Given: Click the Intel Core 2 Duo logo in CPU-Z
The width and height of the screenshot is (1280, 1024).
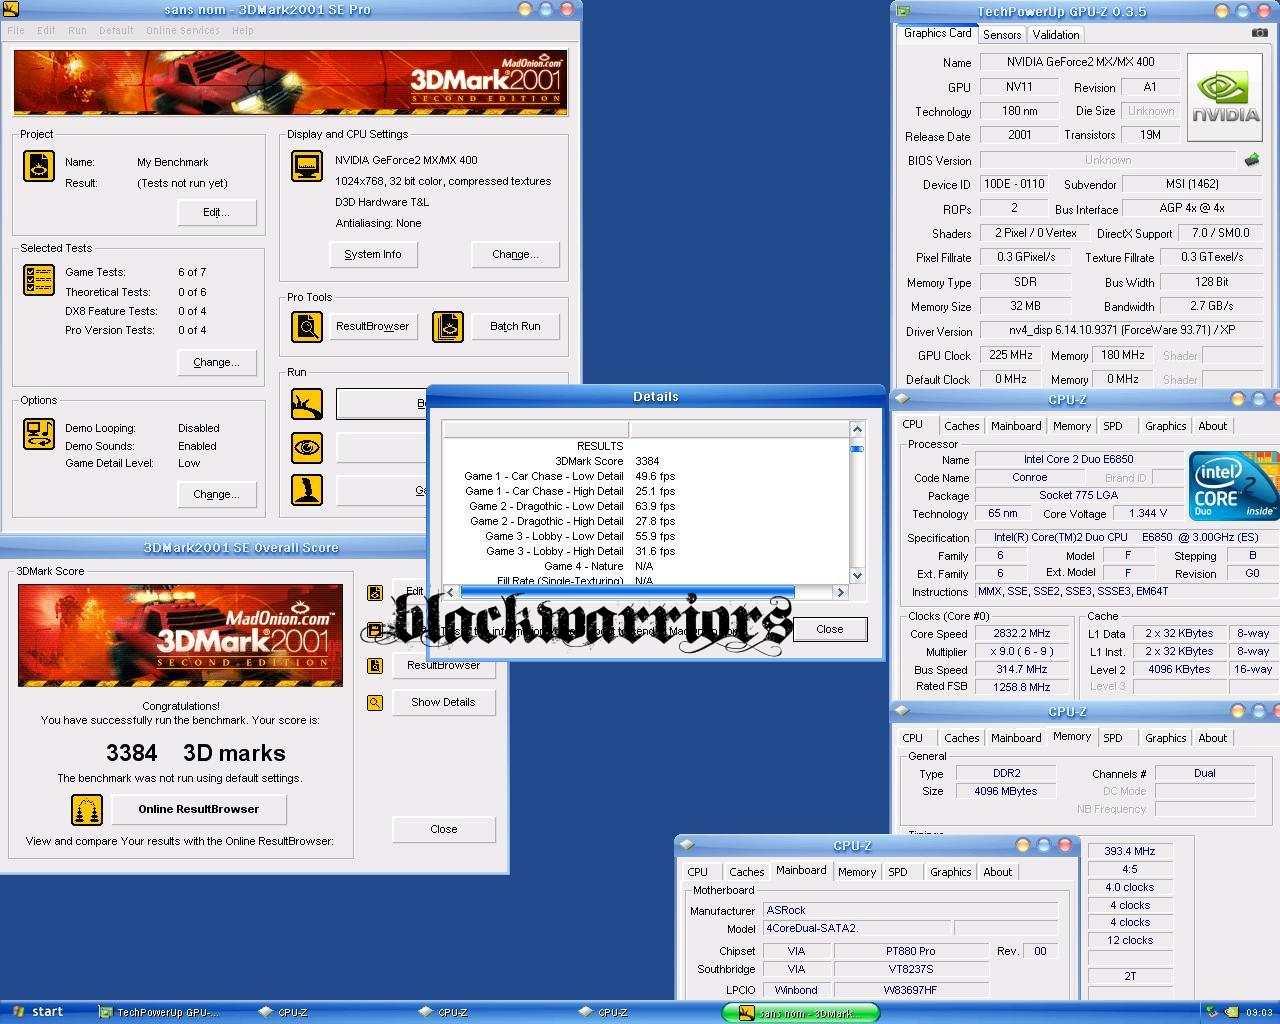Looking at the screenshot, I should 1233,485.
